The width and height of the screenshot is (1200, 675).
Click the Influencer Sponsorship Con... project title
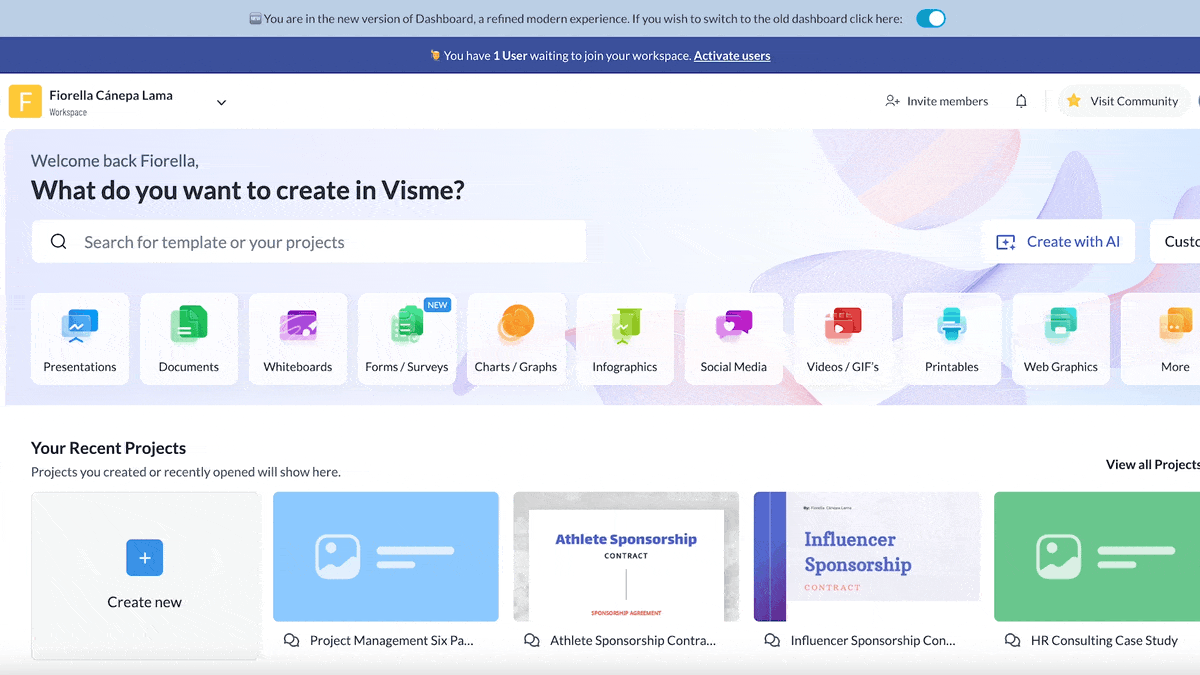[x=873, y=641]
